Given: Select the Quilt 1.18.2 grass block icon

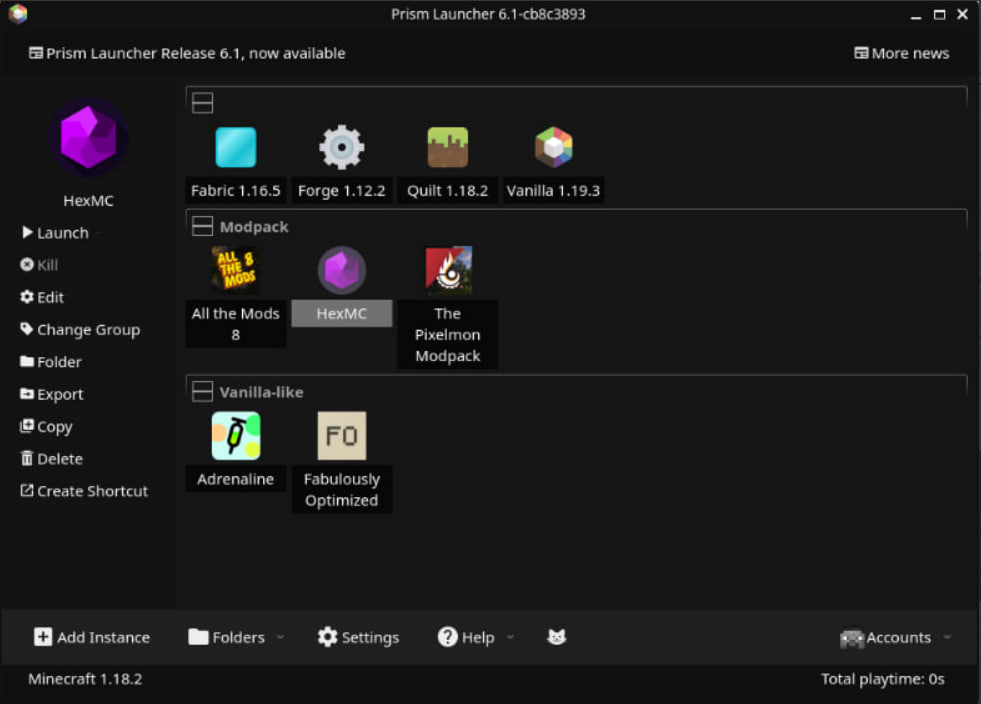Looking at the screenshot, I should point(447,147).
